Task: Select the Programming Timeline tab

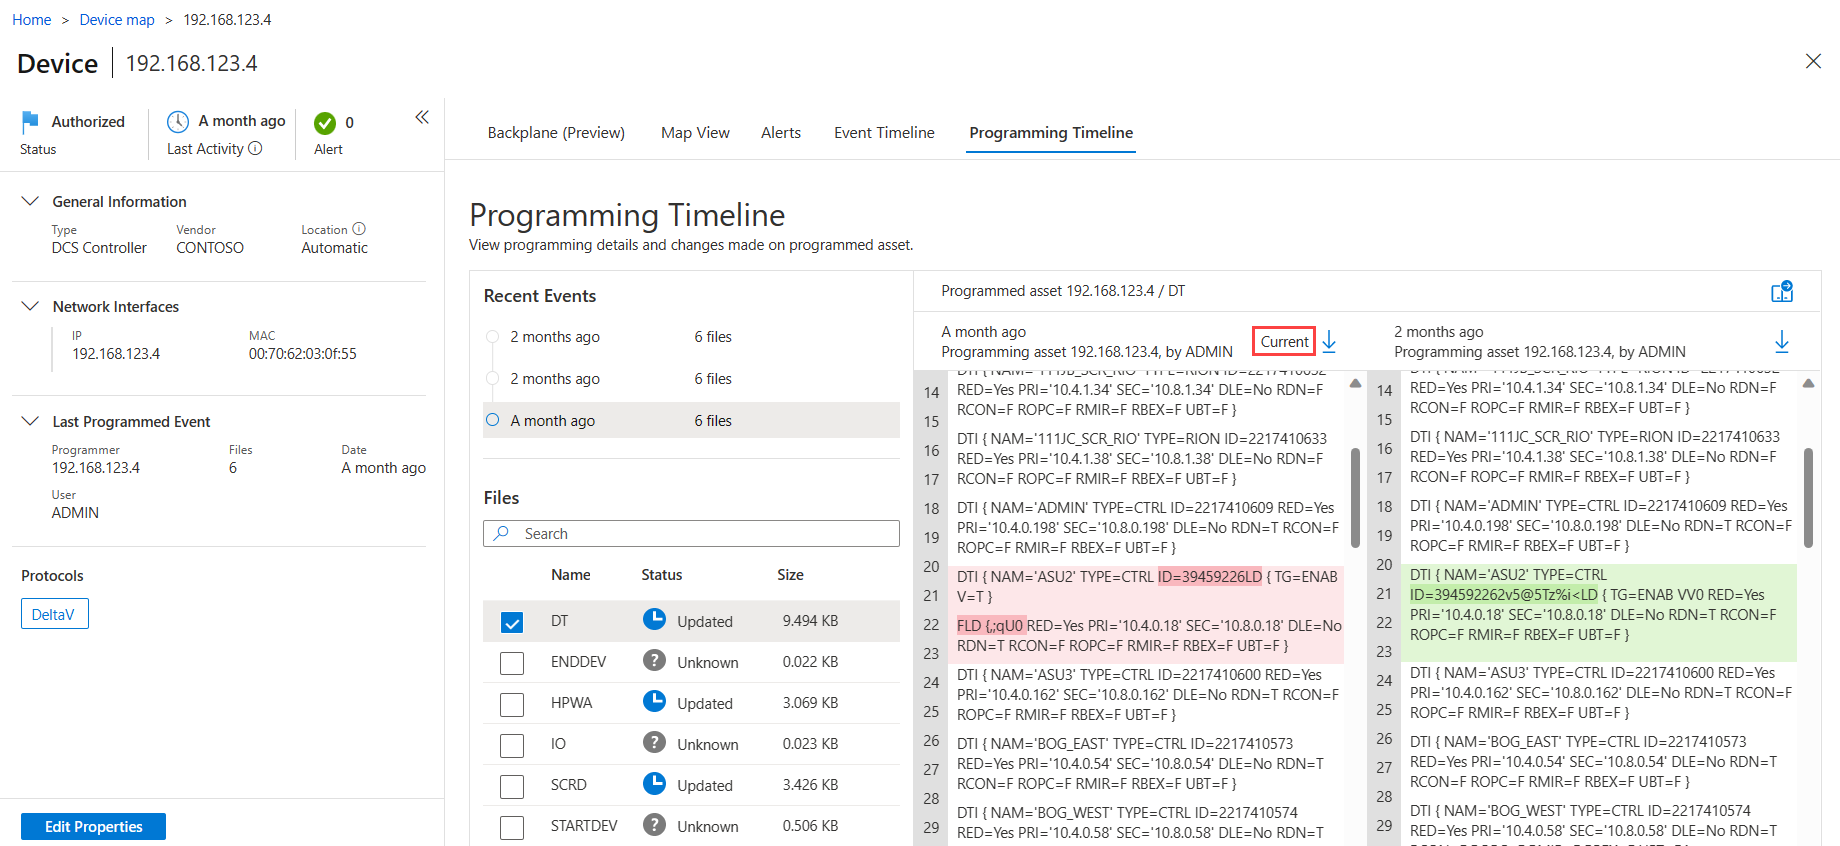Action: point(1051,132)
